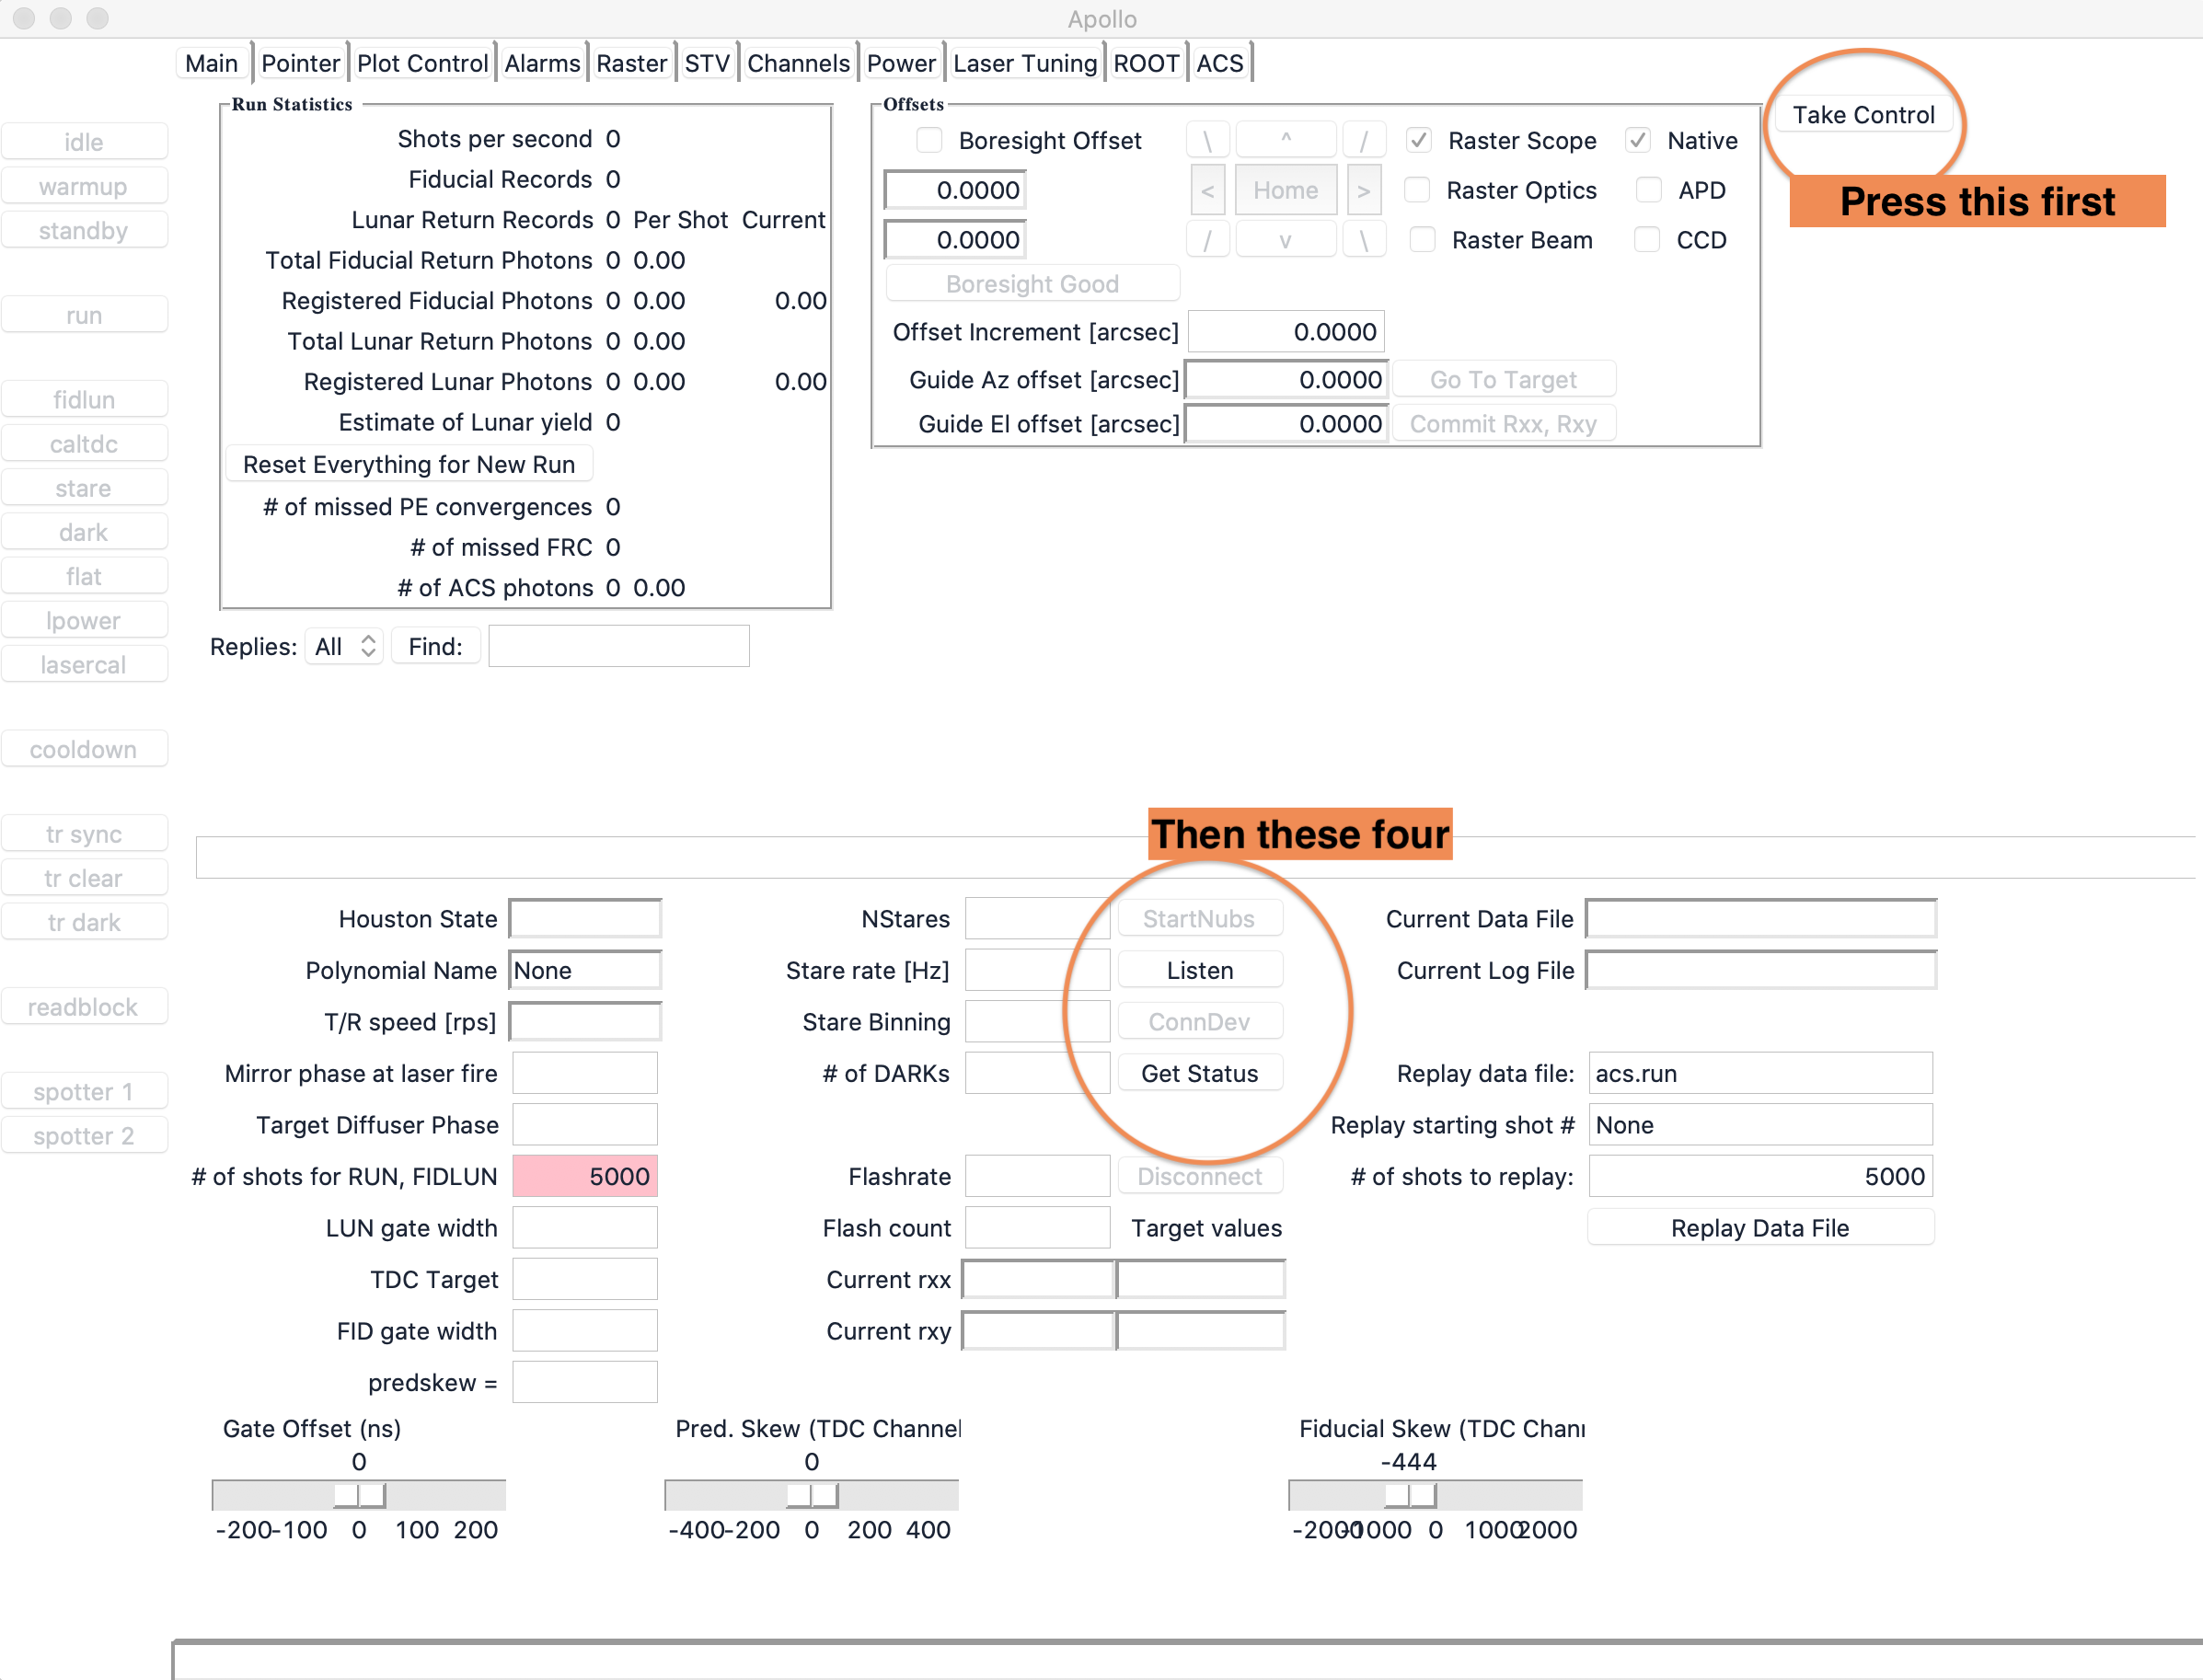Image resolution: width=2203 pixels, height=1680 pixels.
Task: Enable the CCD checkbox
Action: coord(1647,240)
